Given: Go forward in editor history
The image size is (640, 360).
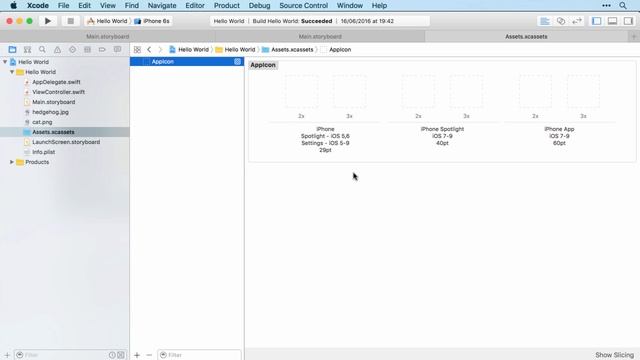Looking at the screenshot, I should point(160,49).
